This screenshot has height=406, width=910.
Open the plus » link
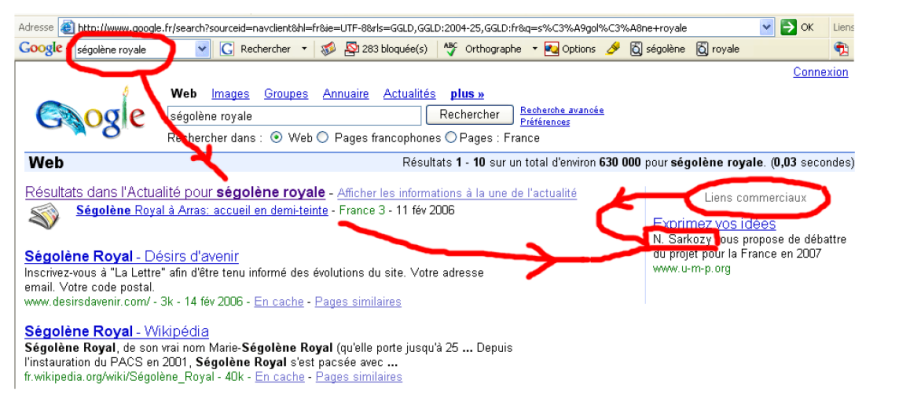point(467,93)
